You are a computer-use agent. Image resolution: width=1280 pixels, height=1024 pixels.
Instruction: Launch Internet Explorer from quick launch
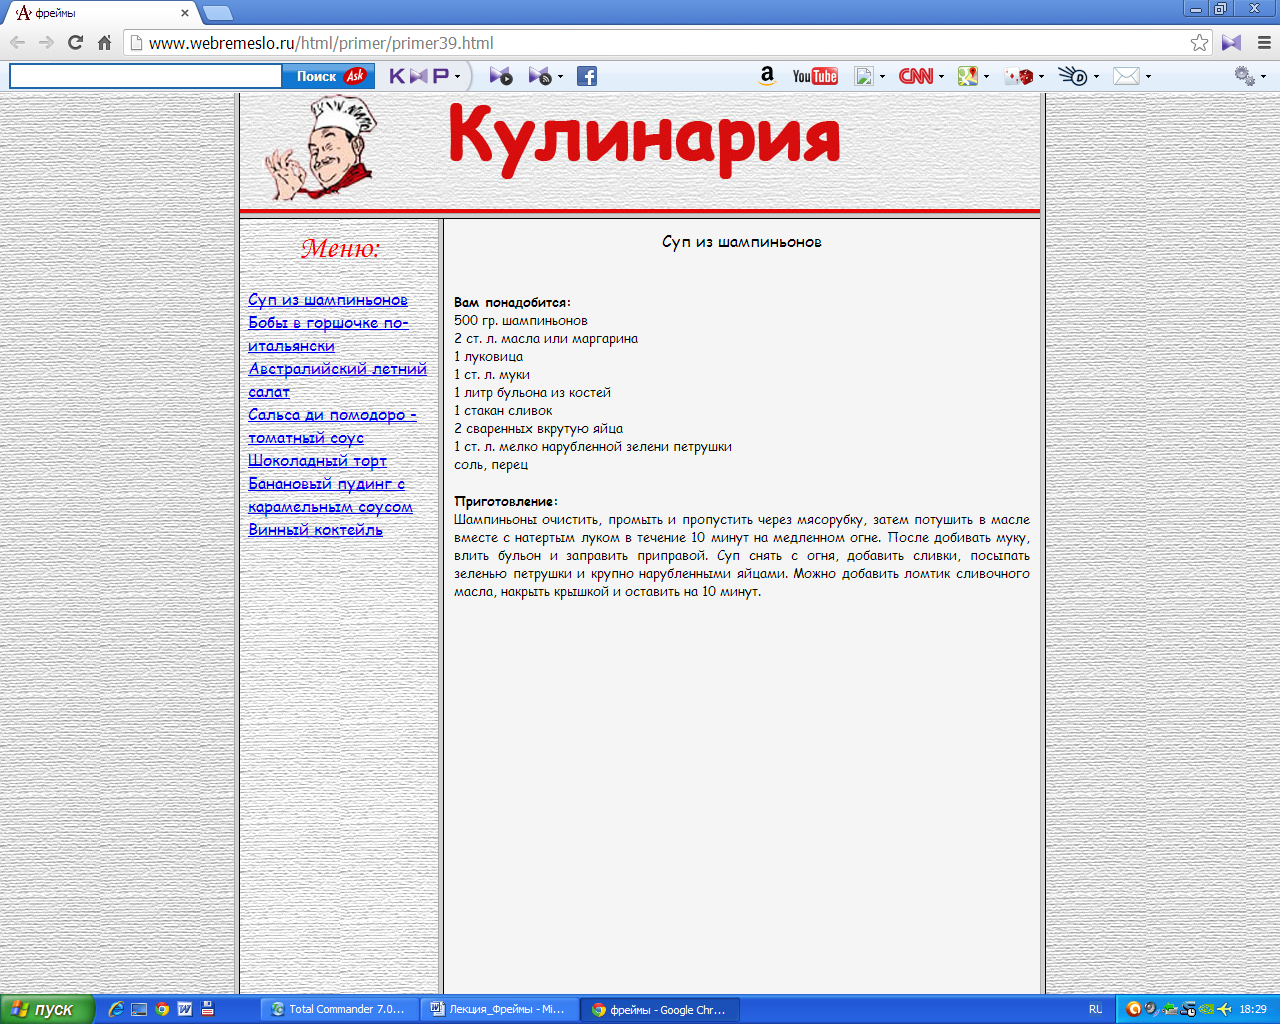click(116, 1009)
